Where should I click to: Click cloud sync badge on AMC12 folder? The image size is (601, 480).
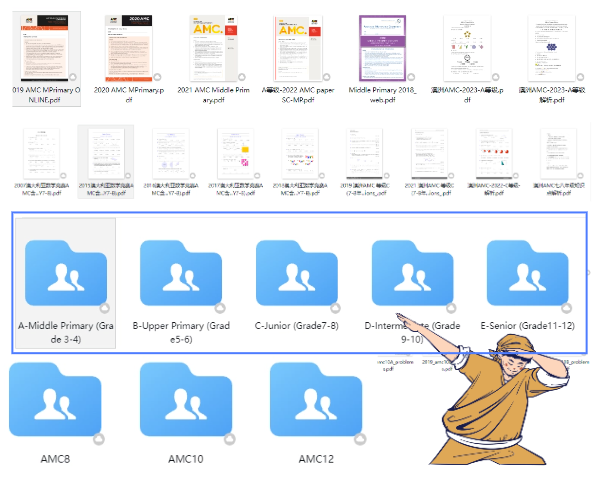(x=360, y=439)
